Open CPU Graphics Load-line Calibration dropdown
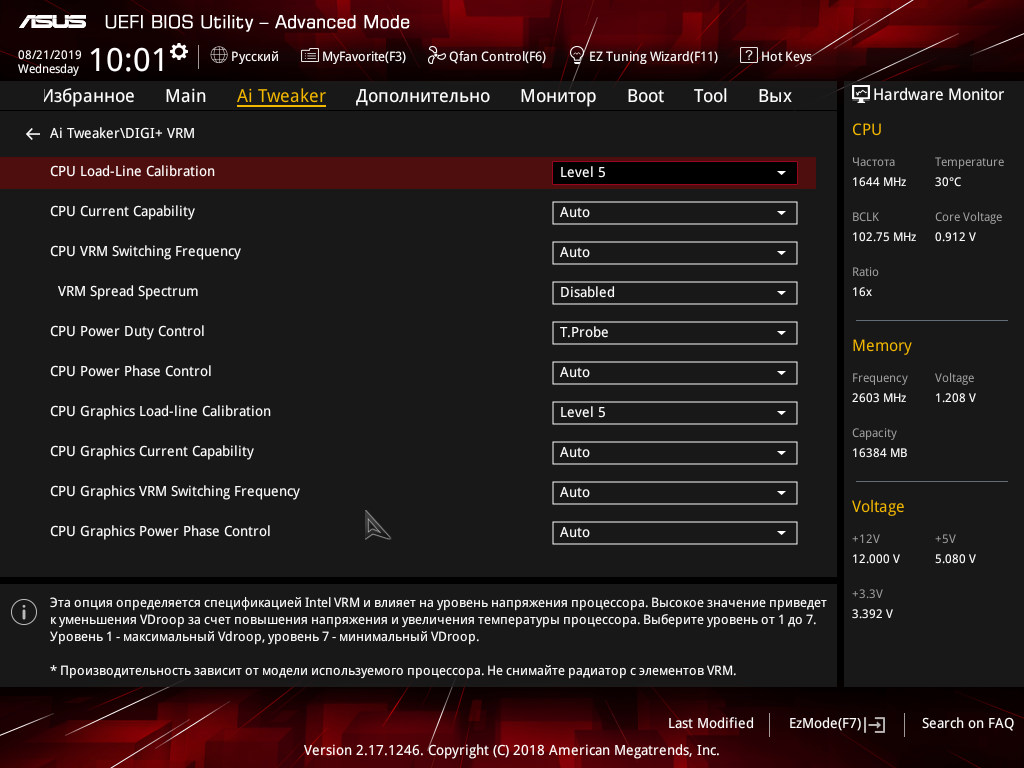The height and width of the screenshot is (768, 1024). 675,413
